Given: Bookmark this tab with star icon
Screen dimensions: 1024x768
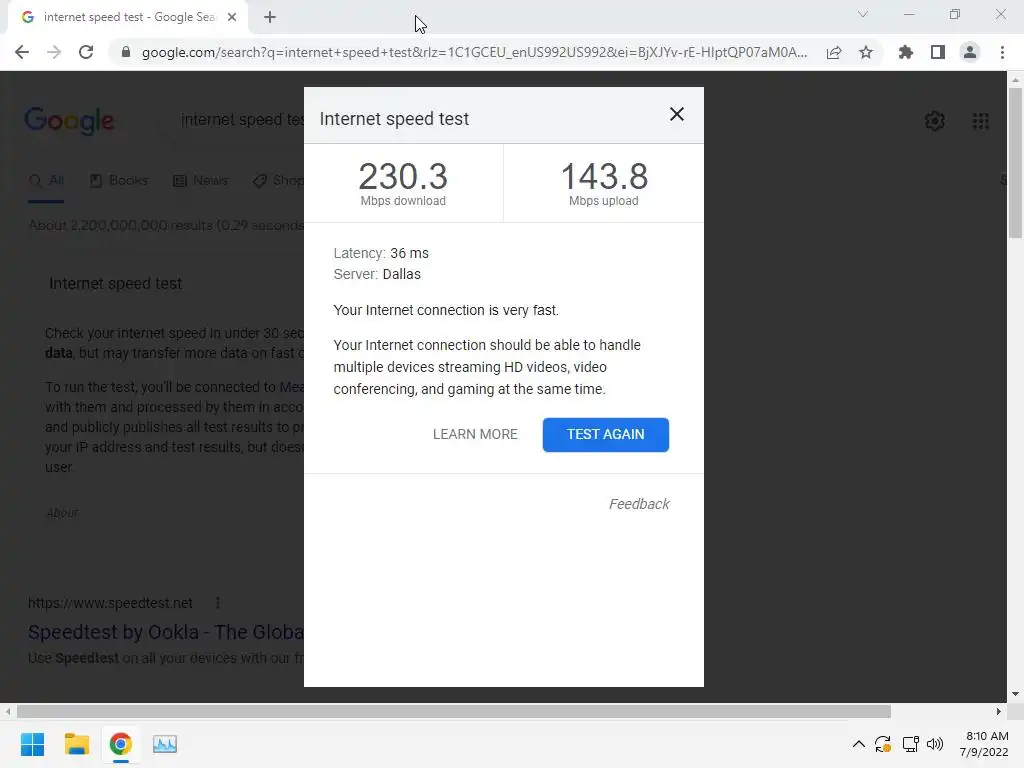Looking at the screenshot, I should click(x=865, y=52).
